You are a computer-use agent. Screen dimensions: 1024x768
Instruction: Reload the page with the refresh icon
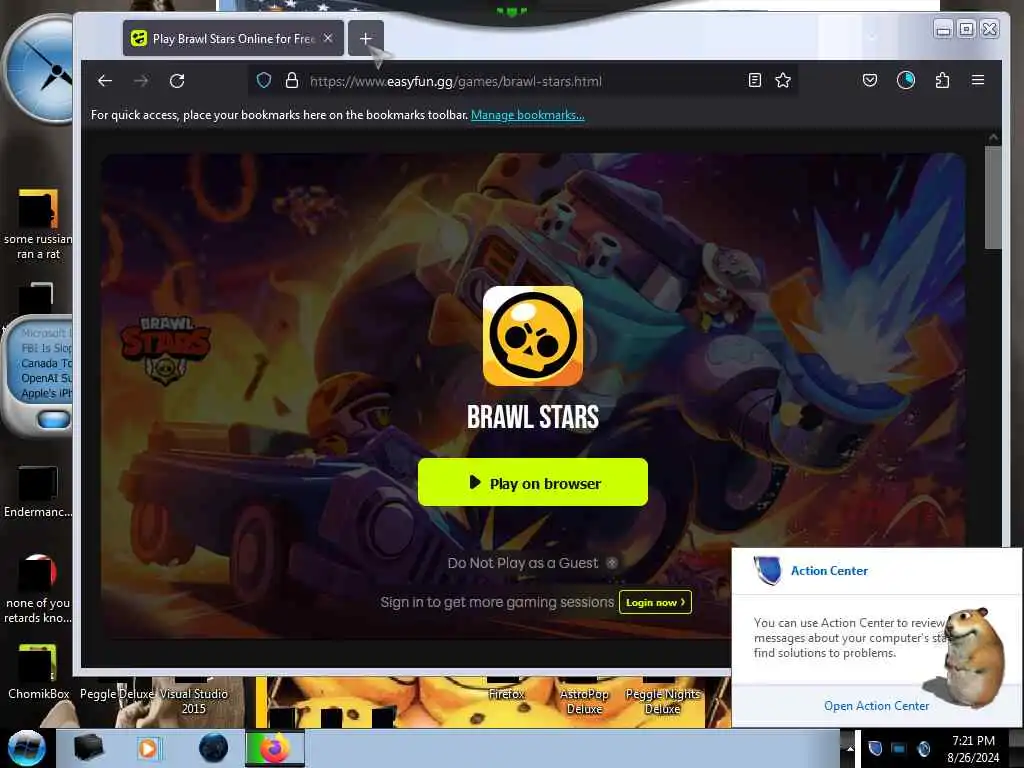click(177, 80)
